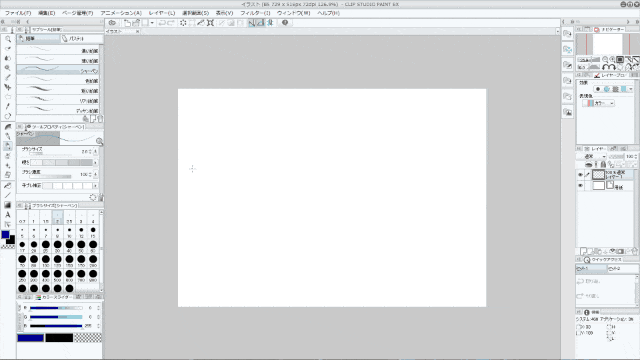Click the border effect circle icon
The width and height of the screenshot is (640, 360).
[598, 89]
